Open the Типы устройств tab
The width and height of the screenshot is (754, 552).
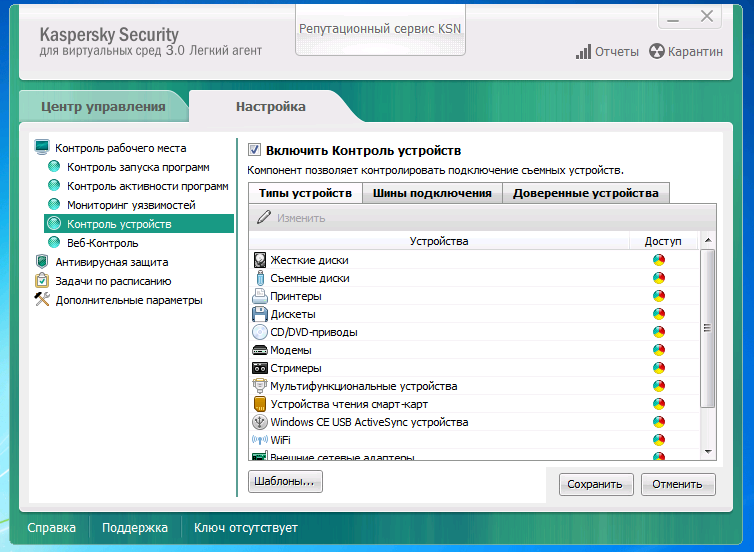coord(305,193)
